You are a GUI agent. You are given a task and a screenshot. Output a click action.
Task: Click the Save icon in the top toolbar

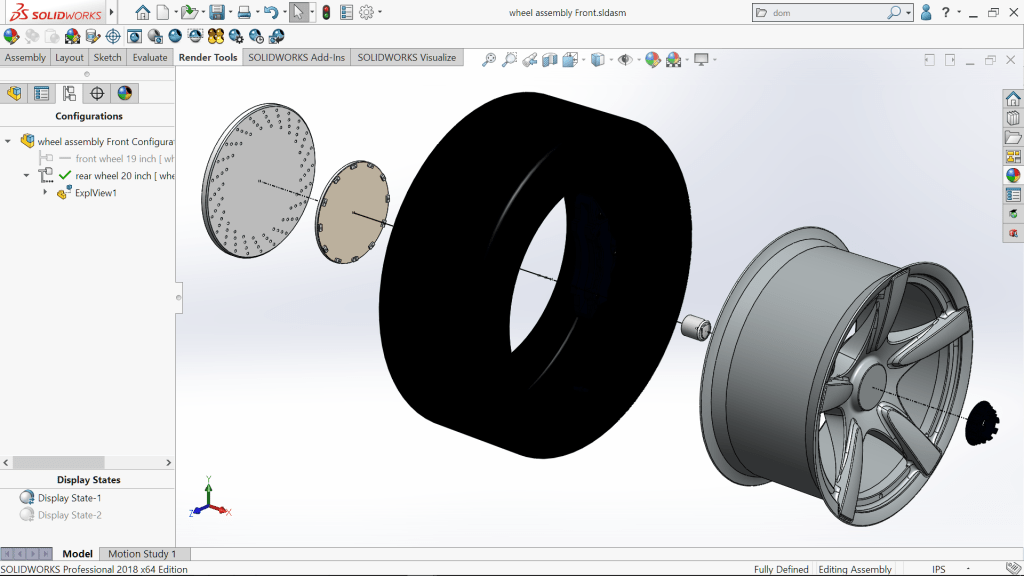click(216, 13)
